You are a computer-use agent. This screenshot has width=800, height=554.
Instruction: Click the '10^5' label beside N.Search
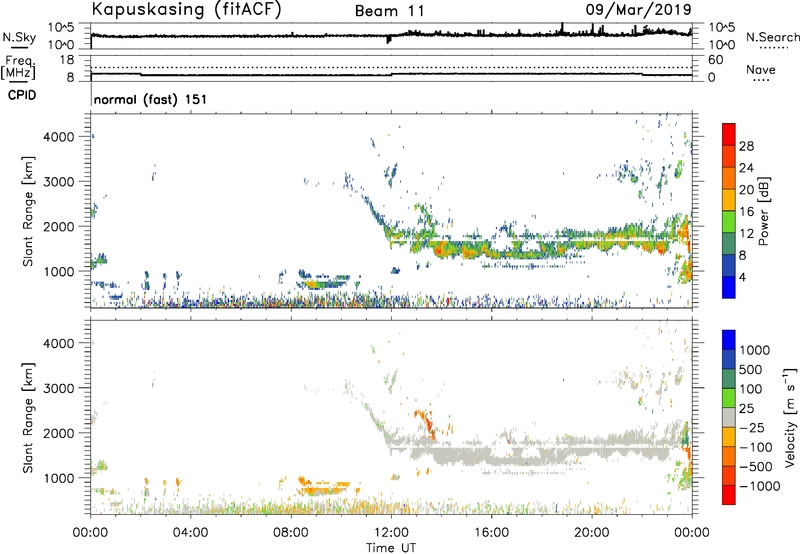[722, 27]
